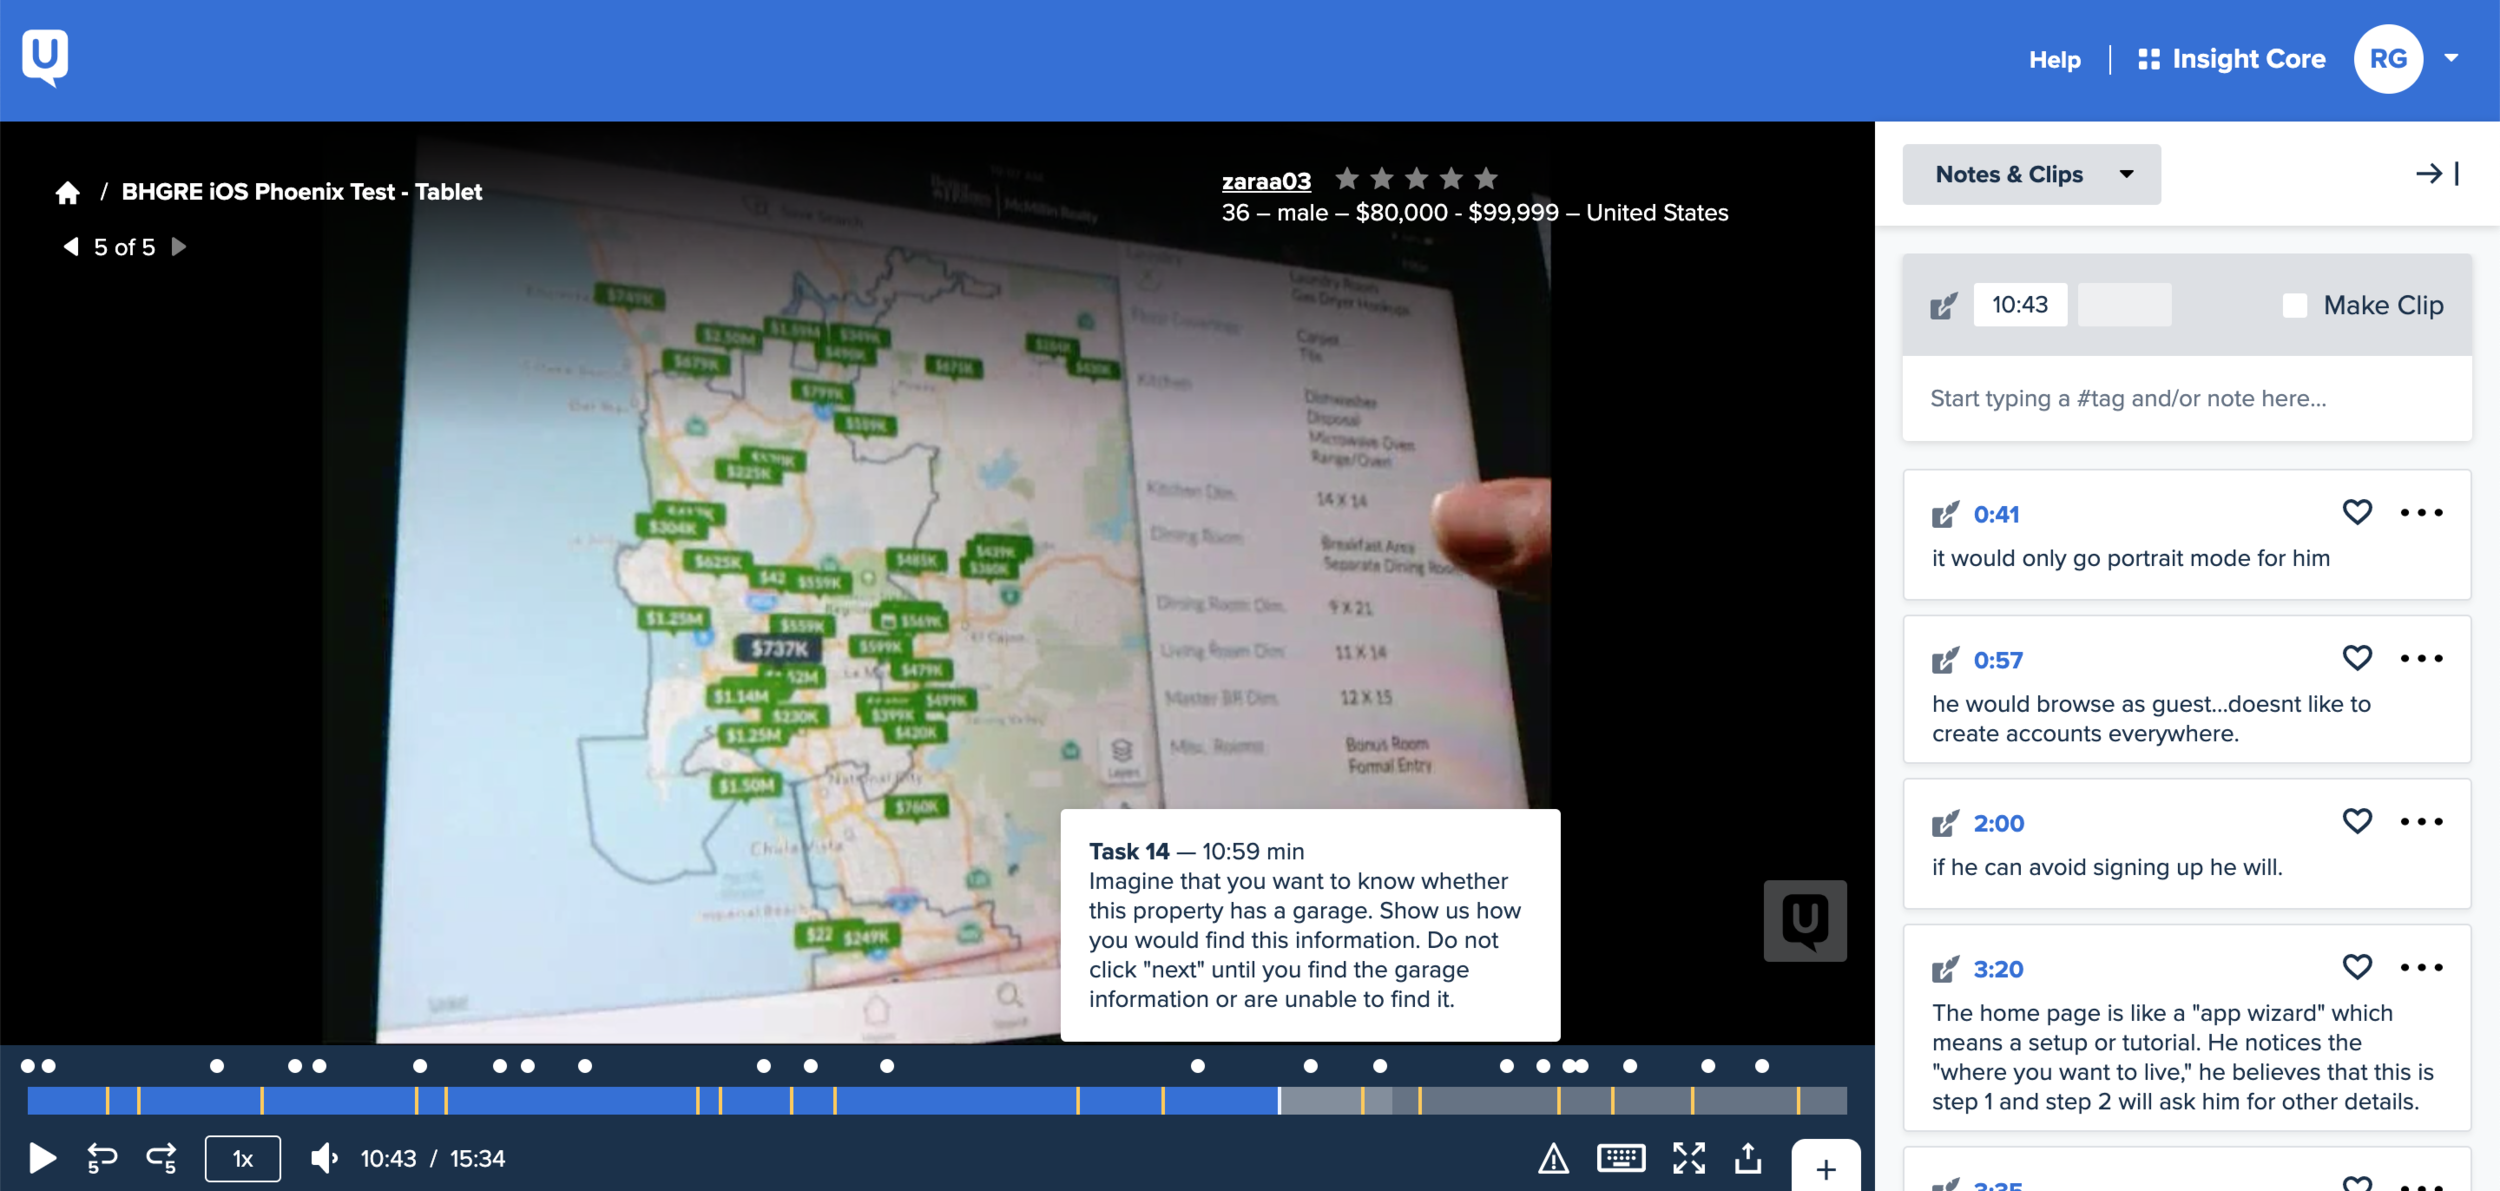Image resolution: width=2500 pixels, height=1191 pixels.
Task: Open the Help link
Action: [2054, 60]
